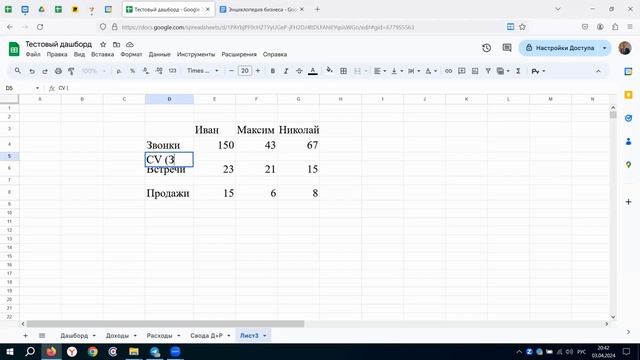
Task: Open the Файл menu
Action: tap(33, 54)
